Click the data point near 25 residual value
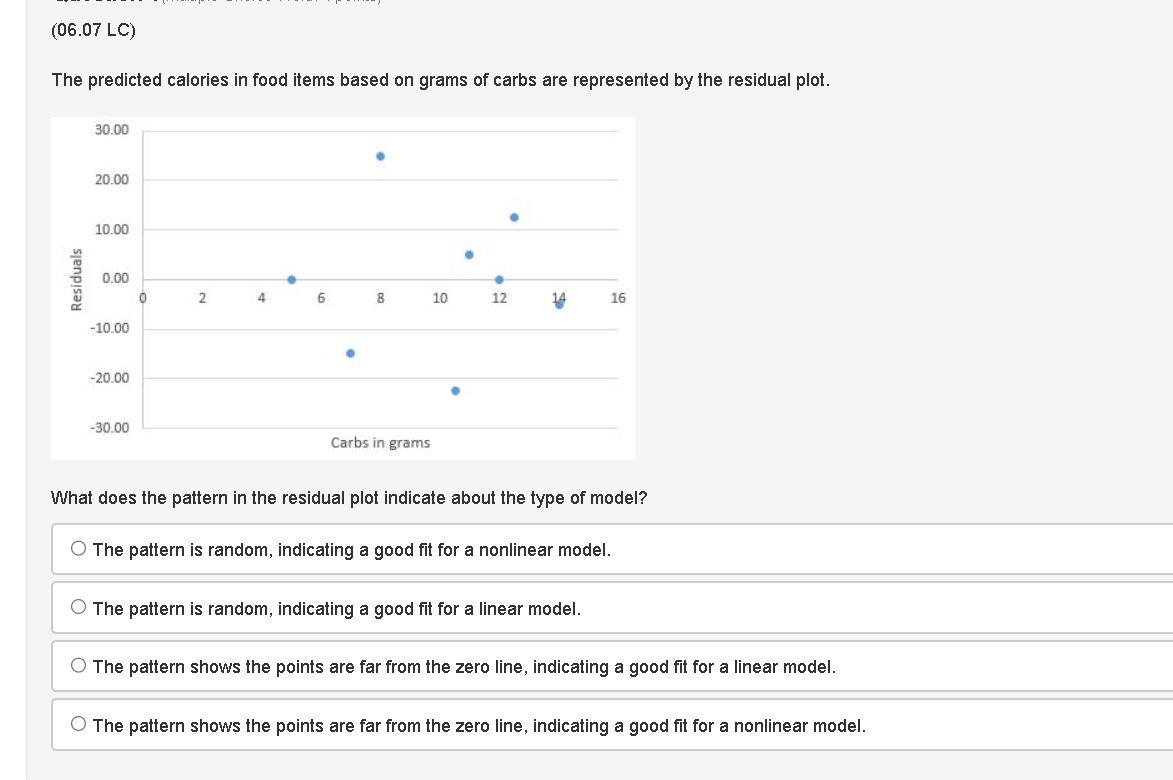This screenshot has height=780, width=1173. click(379, 155)
